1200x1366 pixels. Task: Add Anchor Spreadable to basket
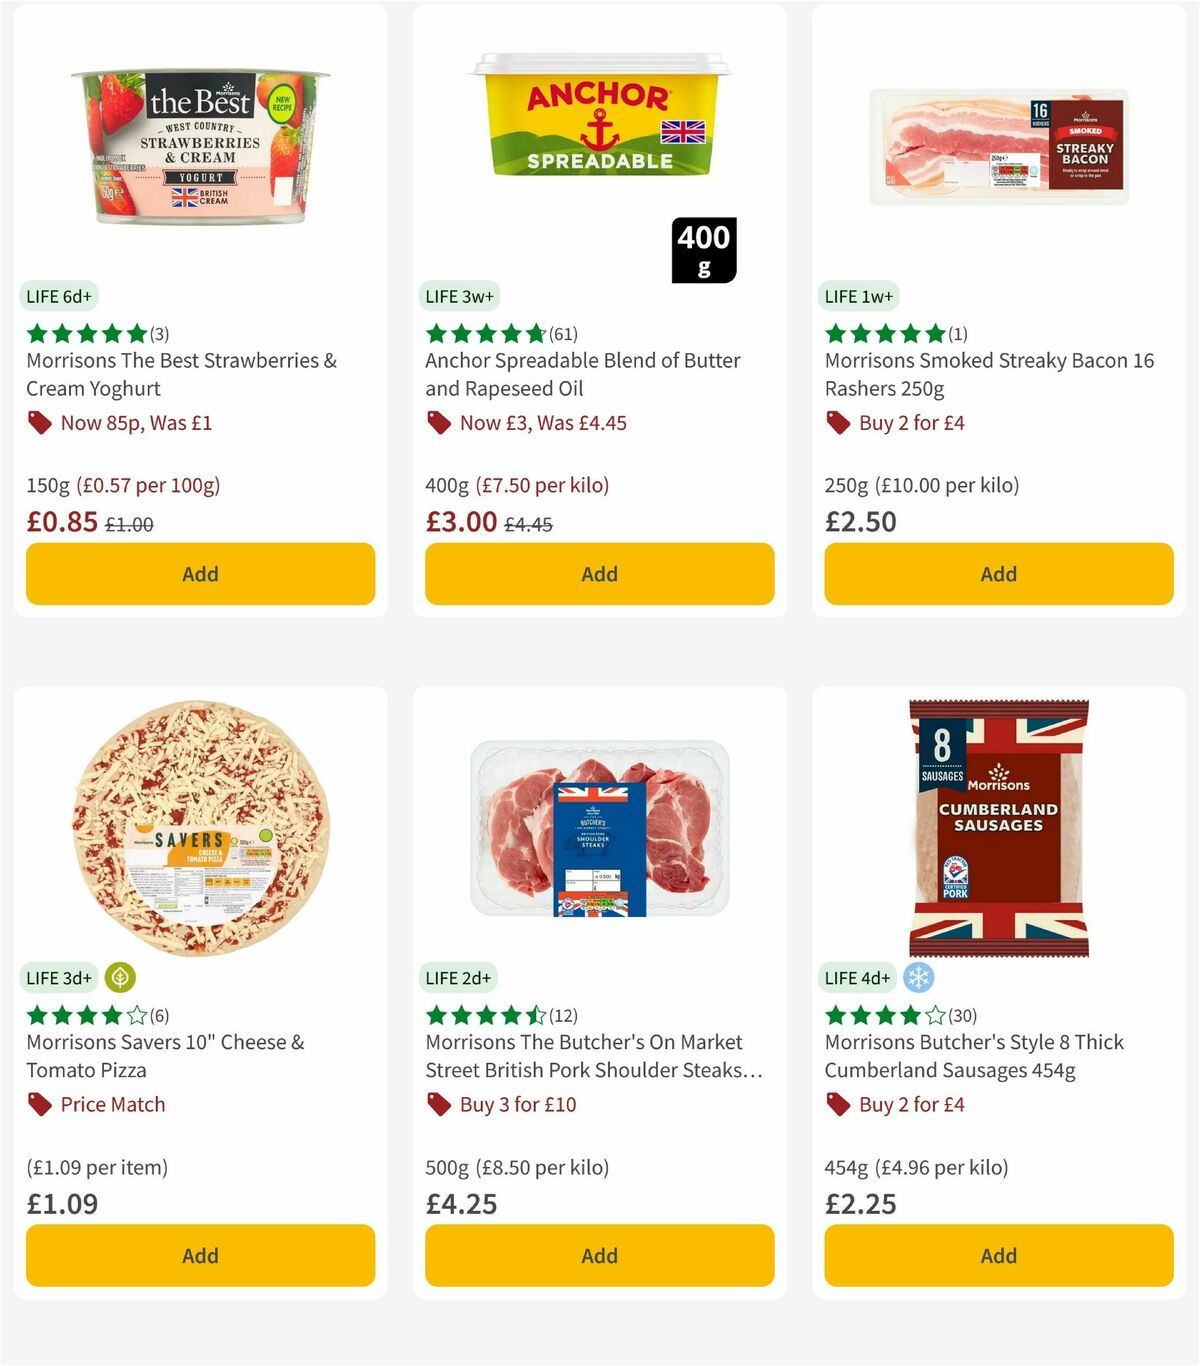pyautogui.click(x=599, y=574)
